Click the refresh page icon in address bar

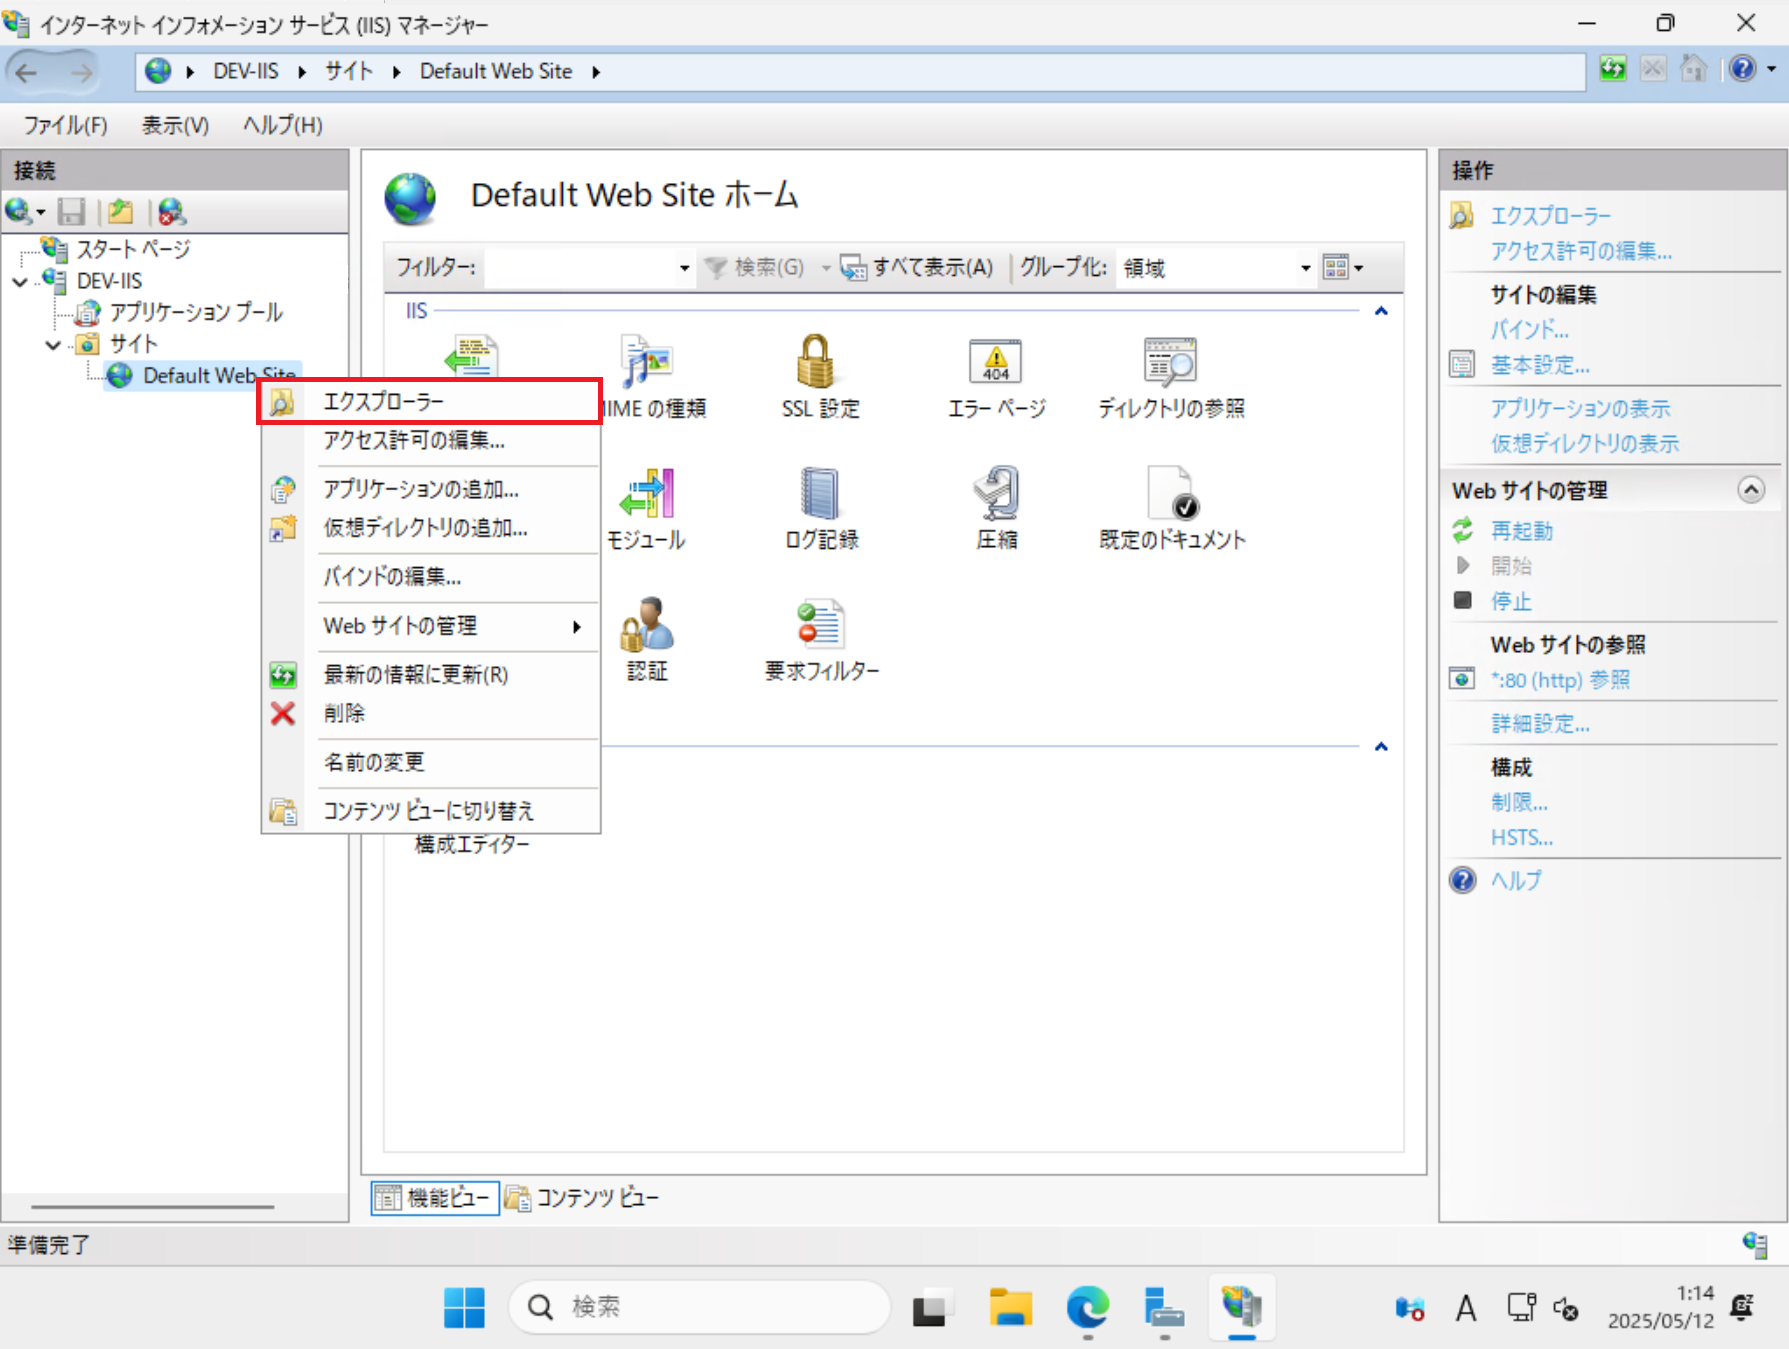click(1612, 70)
